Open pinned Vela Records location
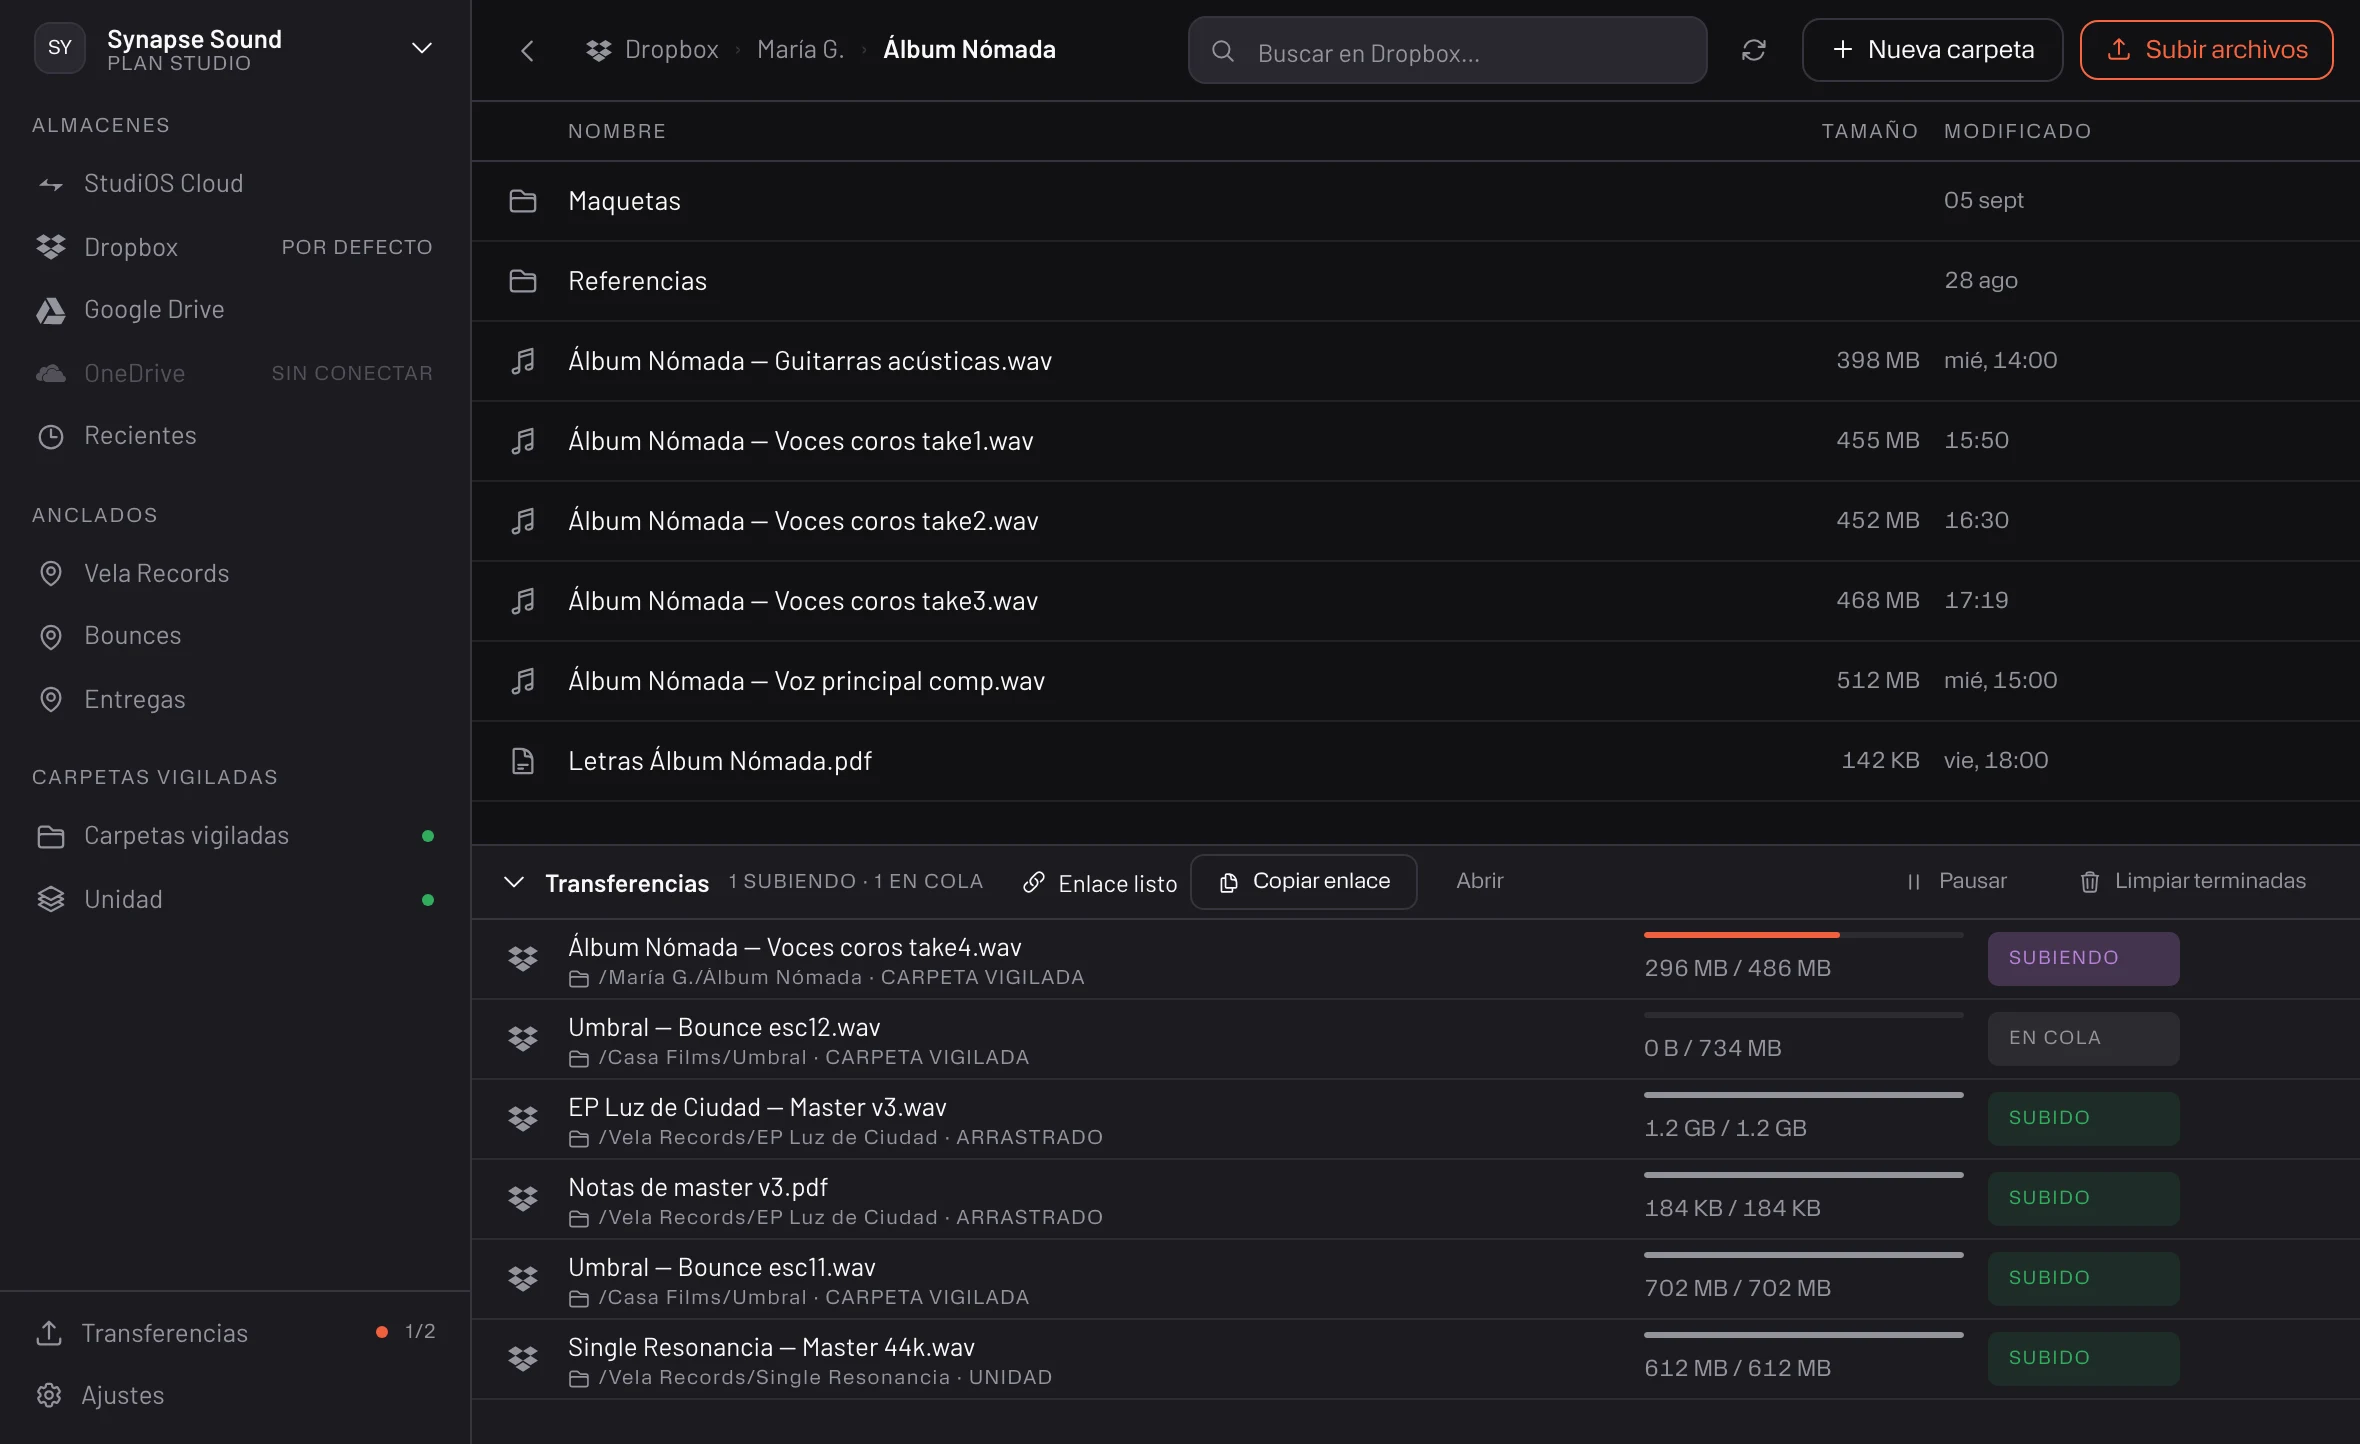The height and width of the screenshot is (1444, 2360). pos(235,573)
